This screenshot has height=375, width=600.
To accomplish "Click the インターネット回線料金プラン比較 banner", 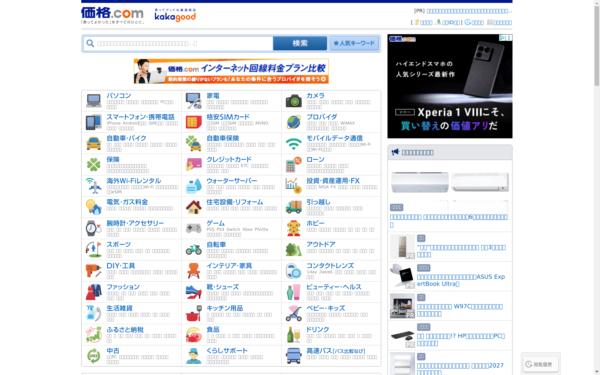I will [231, 71].
